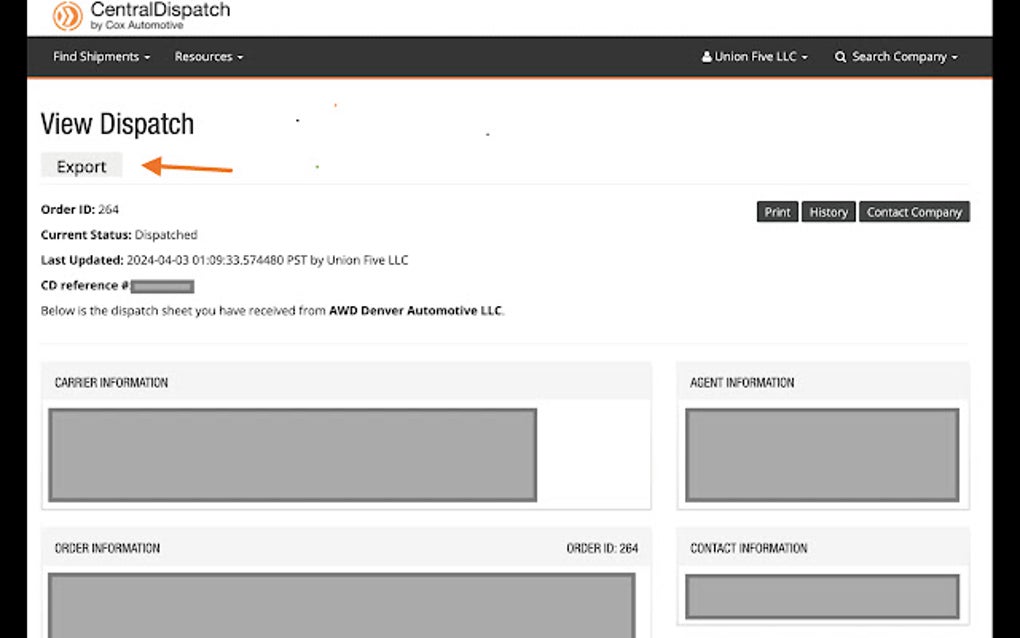The height and width of the screenshot is (638, 1020).
Task: Expand the Find Shipments chevron
Action: (145, 57)
